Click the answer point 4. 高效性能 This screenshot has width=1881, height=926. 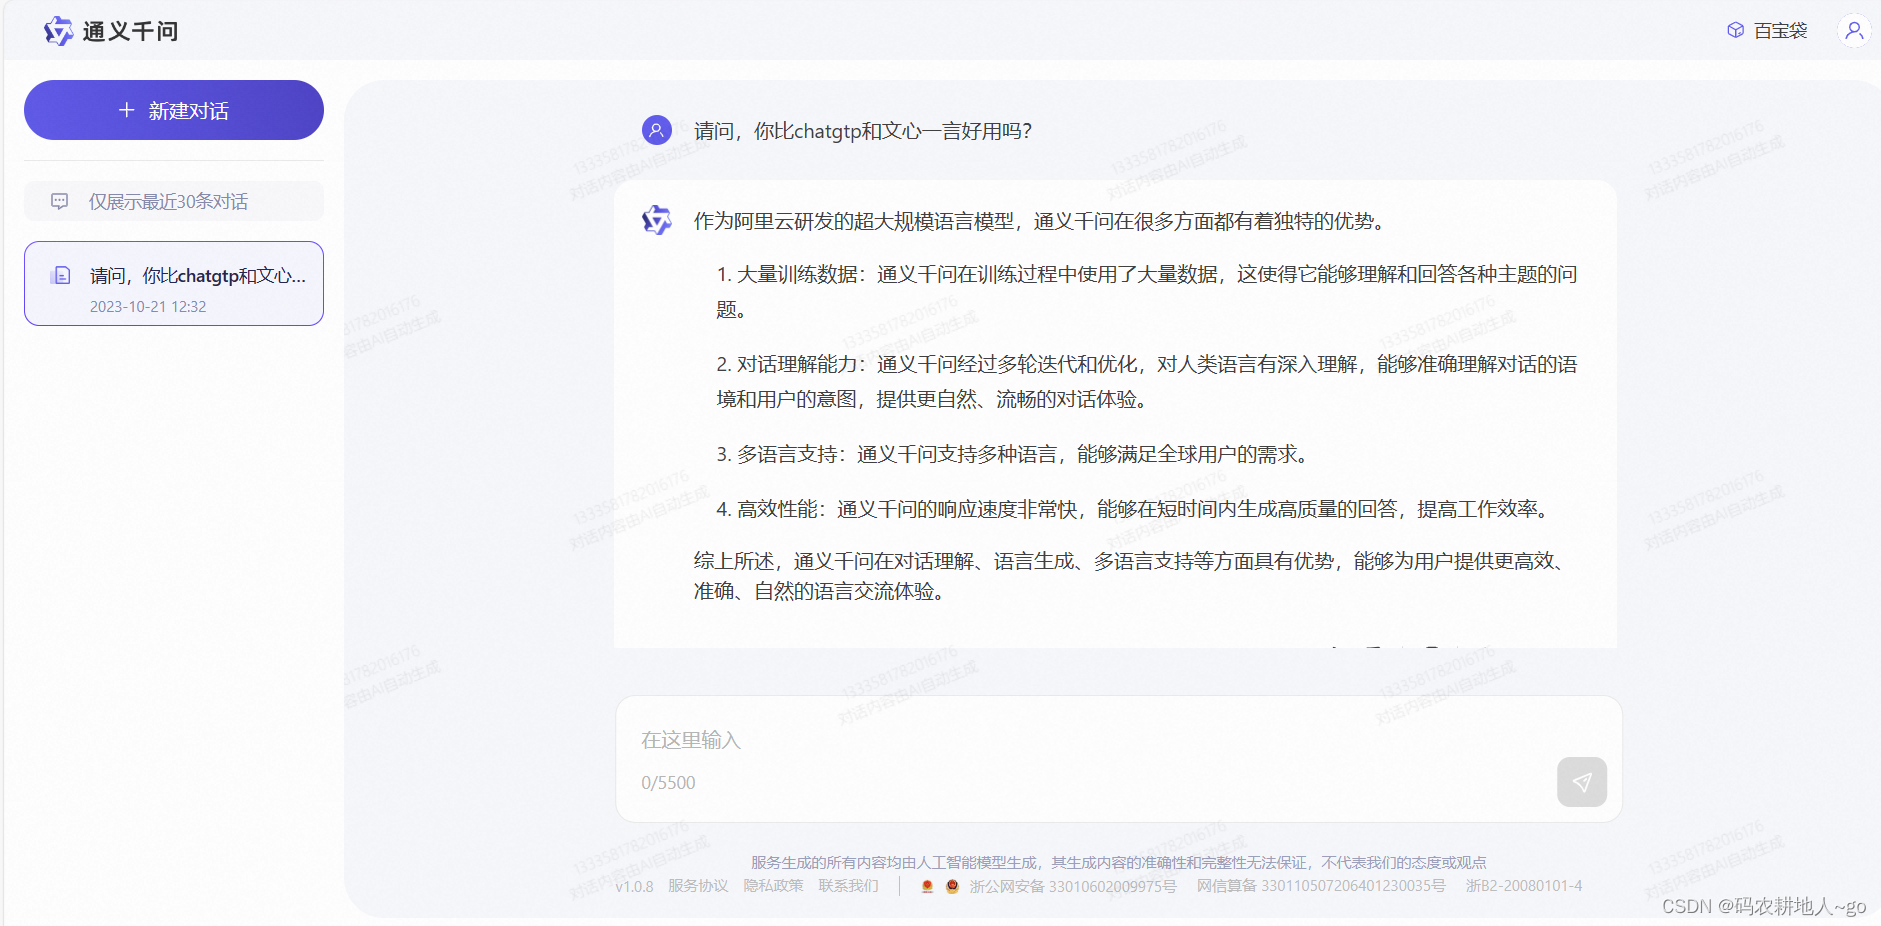pyautogui.click(x=1136, y=509)
